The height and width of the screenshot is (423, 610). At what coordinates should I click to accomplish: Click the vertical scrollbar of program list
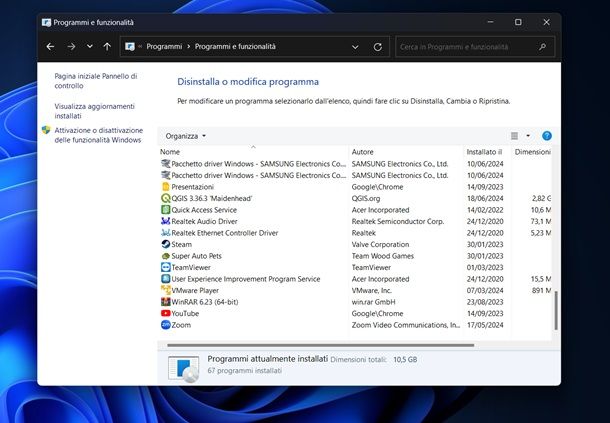point(556,310)
